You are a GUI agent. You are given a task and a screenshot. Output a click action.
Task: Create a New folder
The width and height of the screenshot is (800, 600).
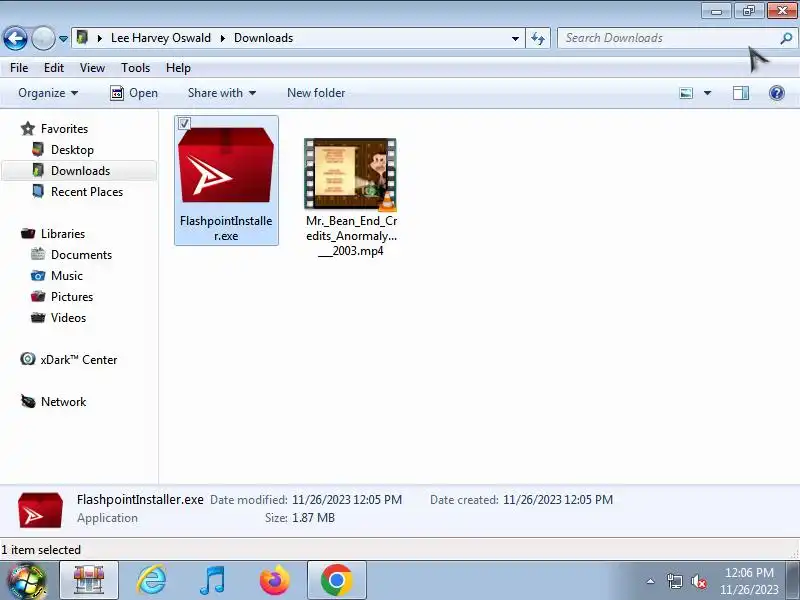pyautogui.click(x=316, y=93)
